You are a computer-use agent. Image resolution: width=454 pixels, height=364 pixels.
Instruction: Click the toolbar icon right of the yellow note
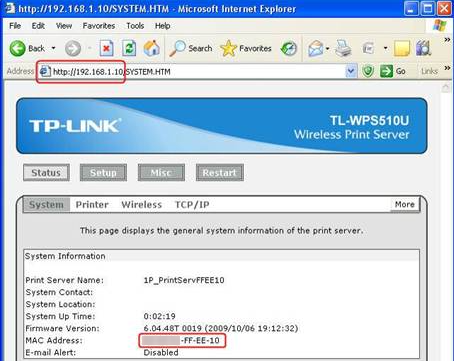(424, 49)
